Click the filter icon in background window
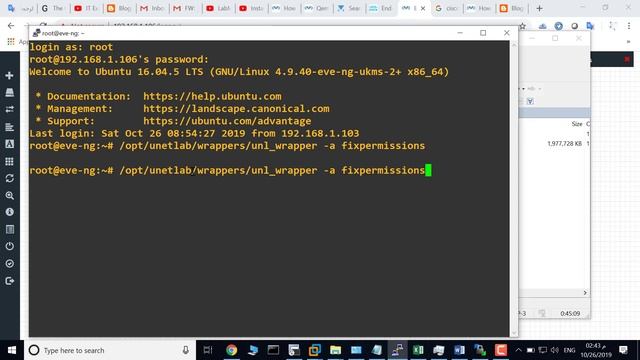The image size is (640, 360). point(530,101)
